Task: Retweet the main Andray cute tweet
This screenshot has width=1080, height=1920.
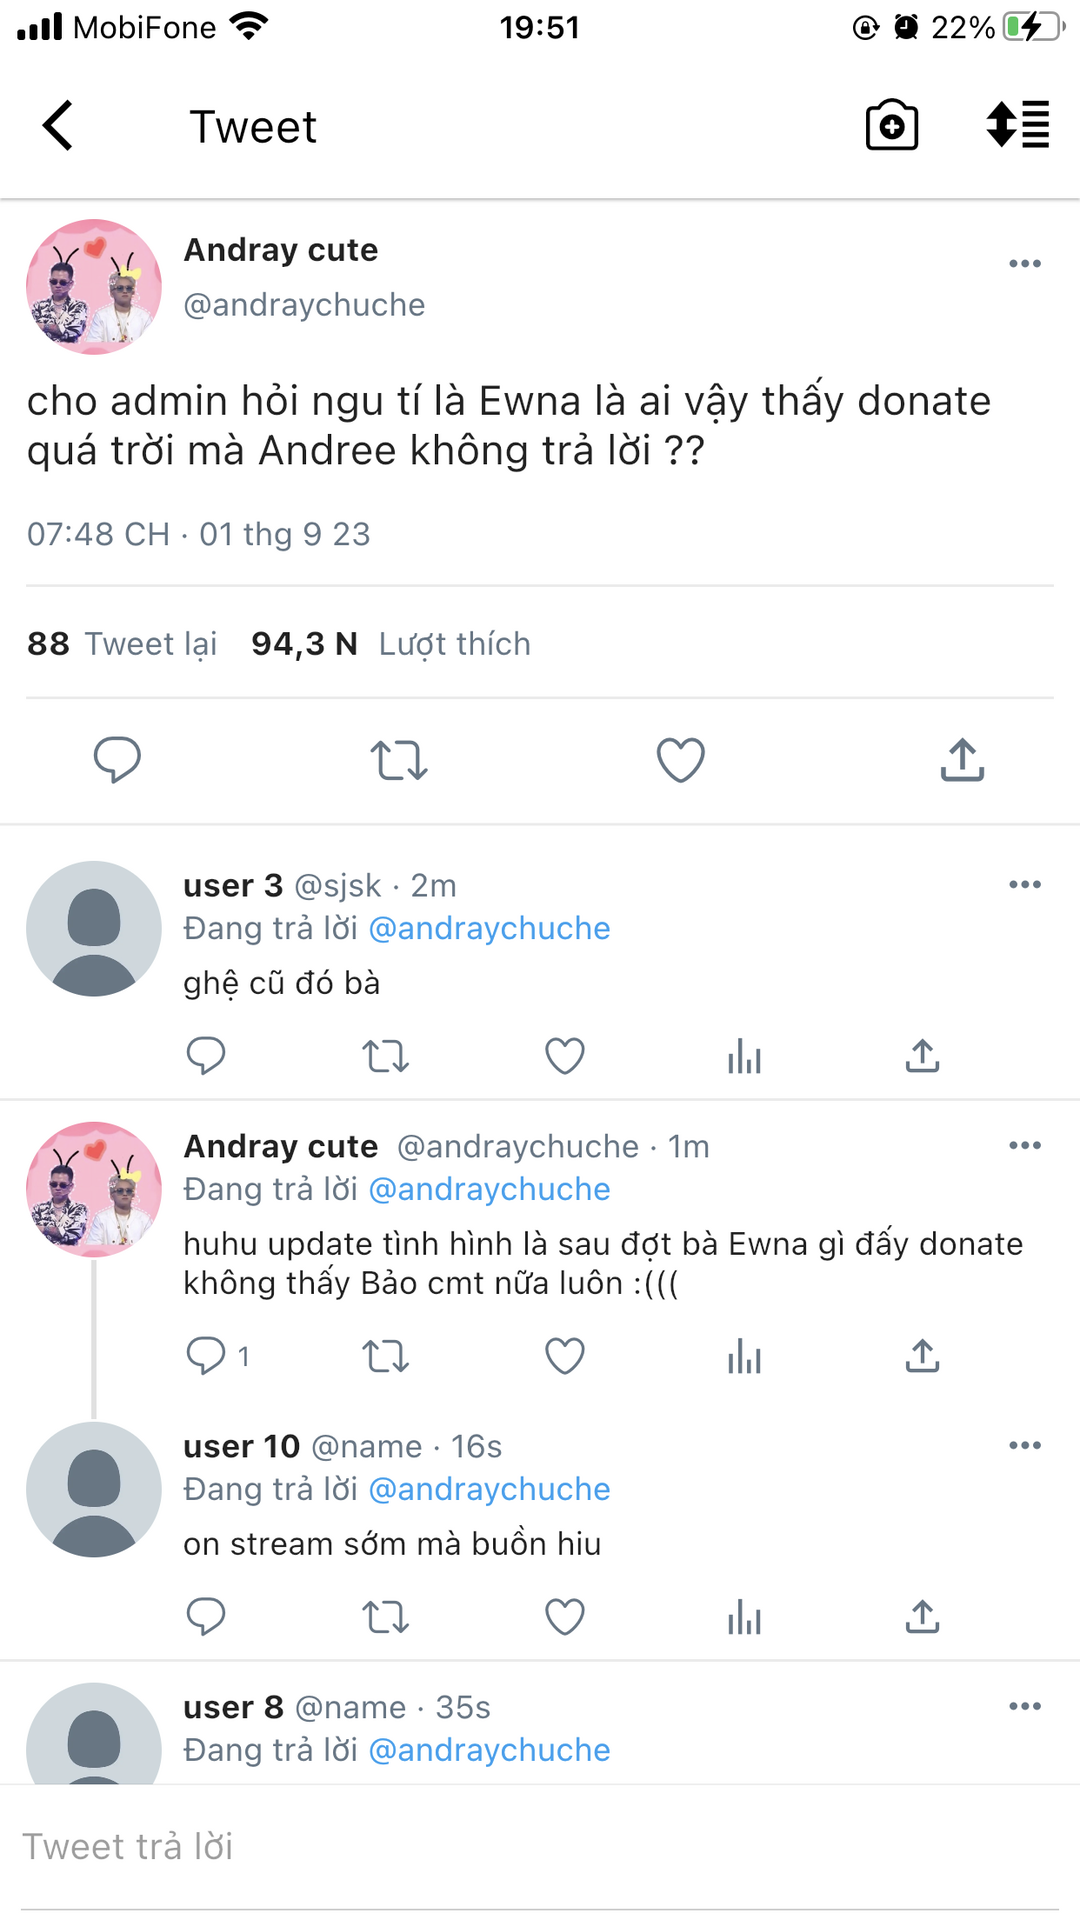Action: pyautogui.click(x=399, y=760)
